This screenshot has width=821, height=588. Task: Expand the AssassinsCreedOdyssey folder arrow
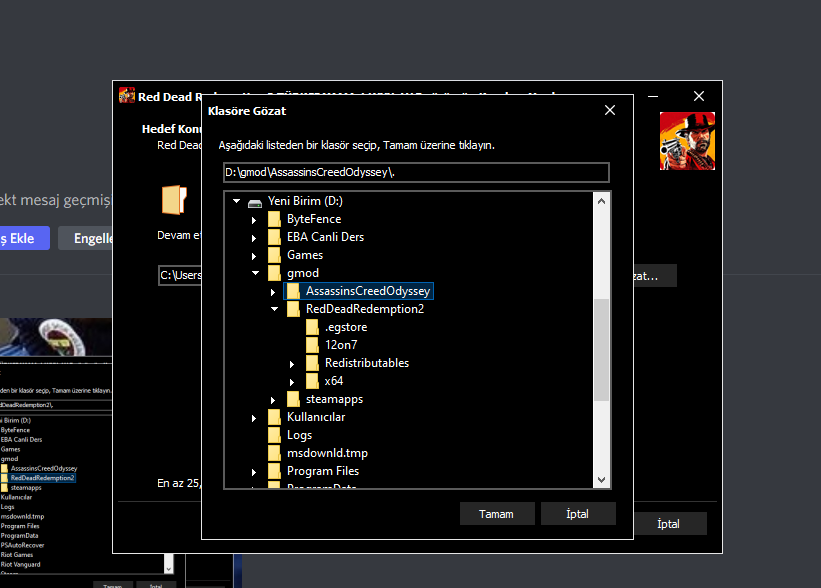(x=273, y=292)
